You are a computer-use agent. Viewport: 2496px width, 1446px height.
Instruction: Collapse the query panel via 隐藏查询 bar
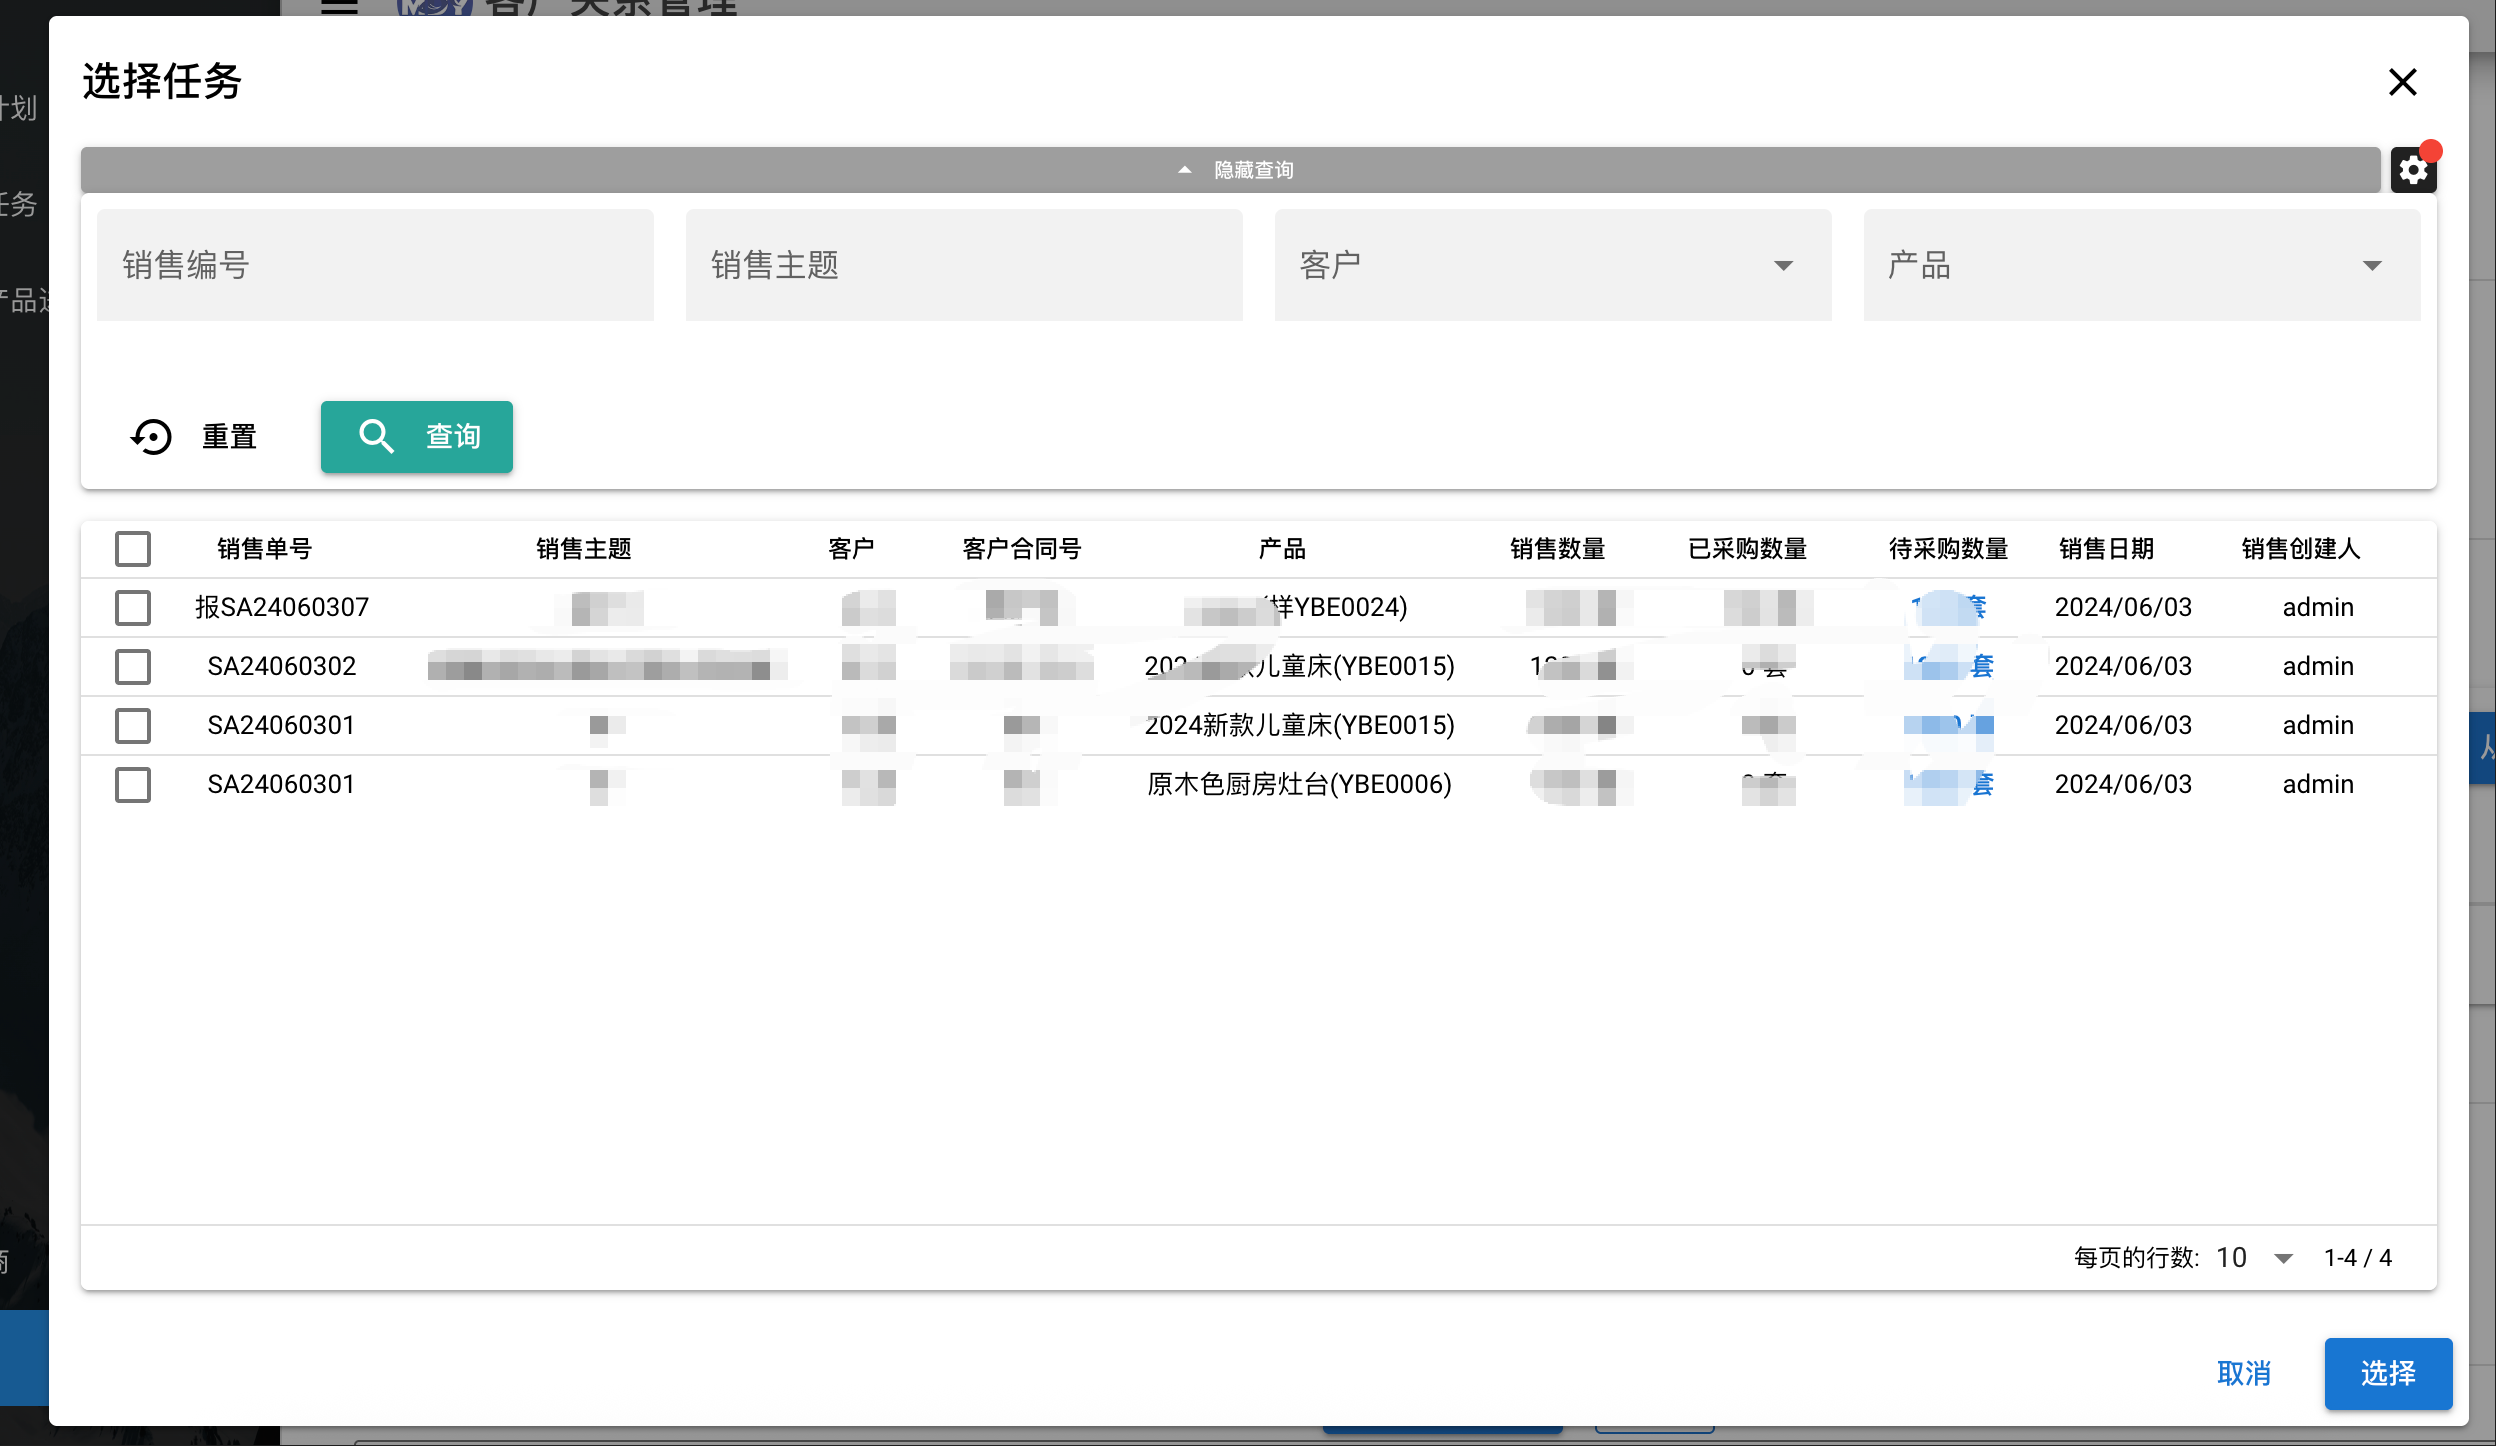click(1230, 170)
